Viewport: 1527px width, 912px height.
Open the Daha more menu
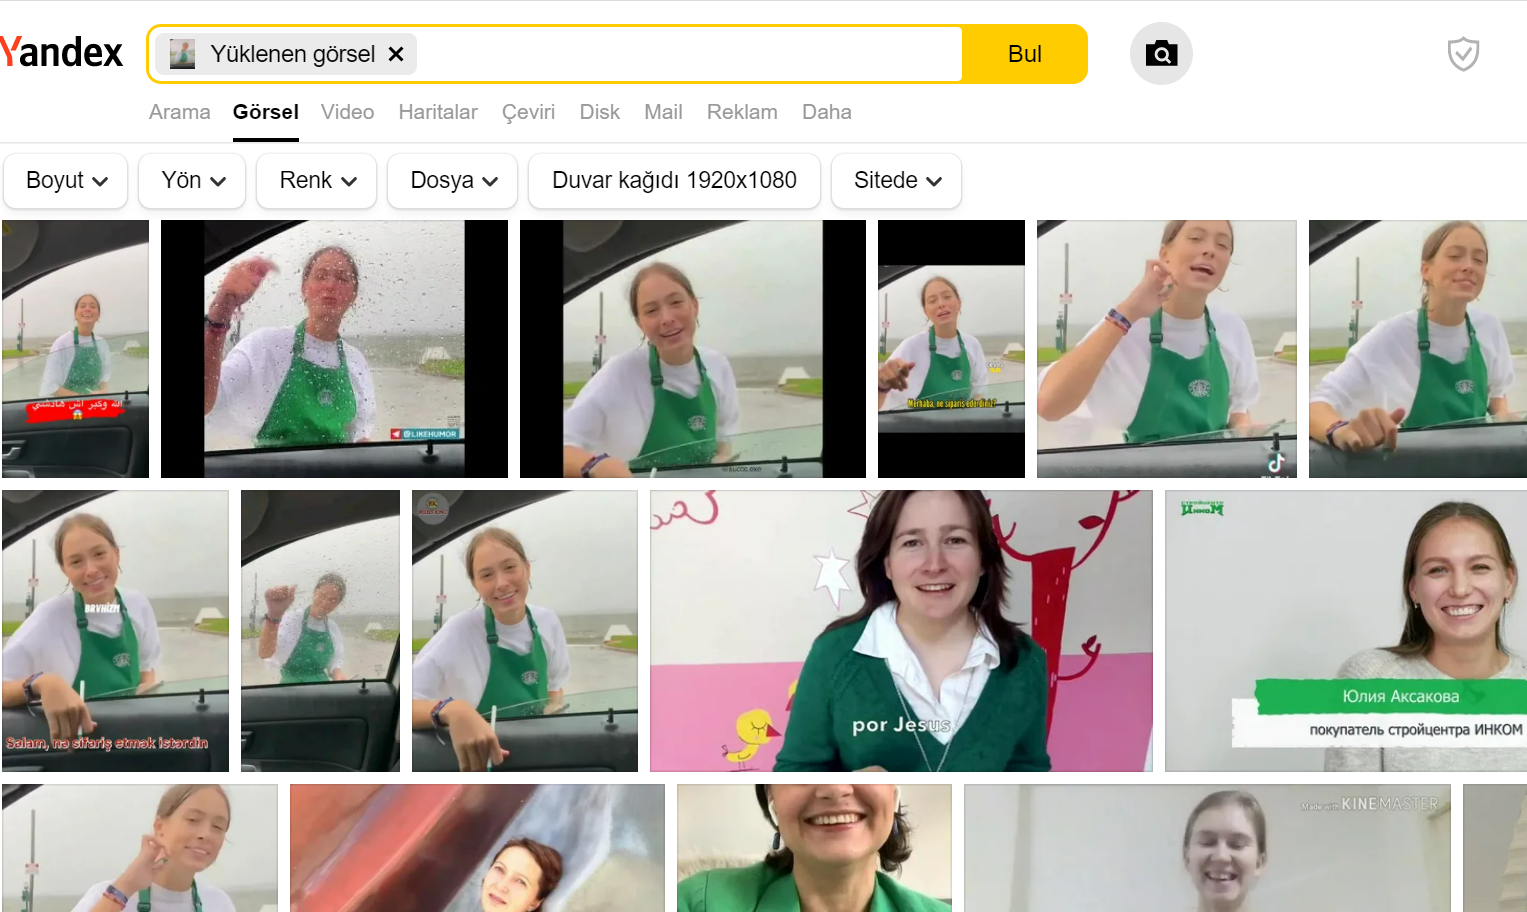click(826, 112)
